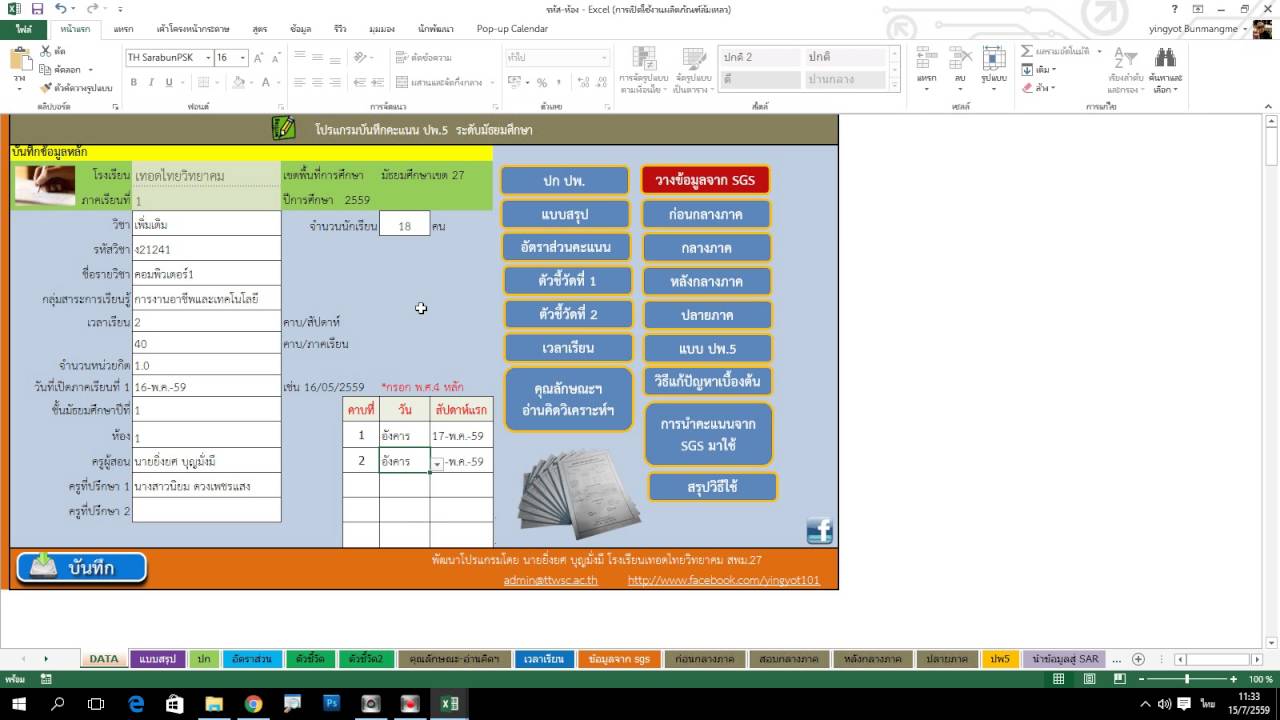
Task: Open Chrome from the Windows taskbar
Action: (253, 704)
